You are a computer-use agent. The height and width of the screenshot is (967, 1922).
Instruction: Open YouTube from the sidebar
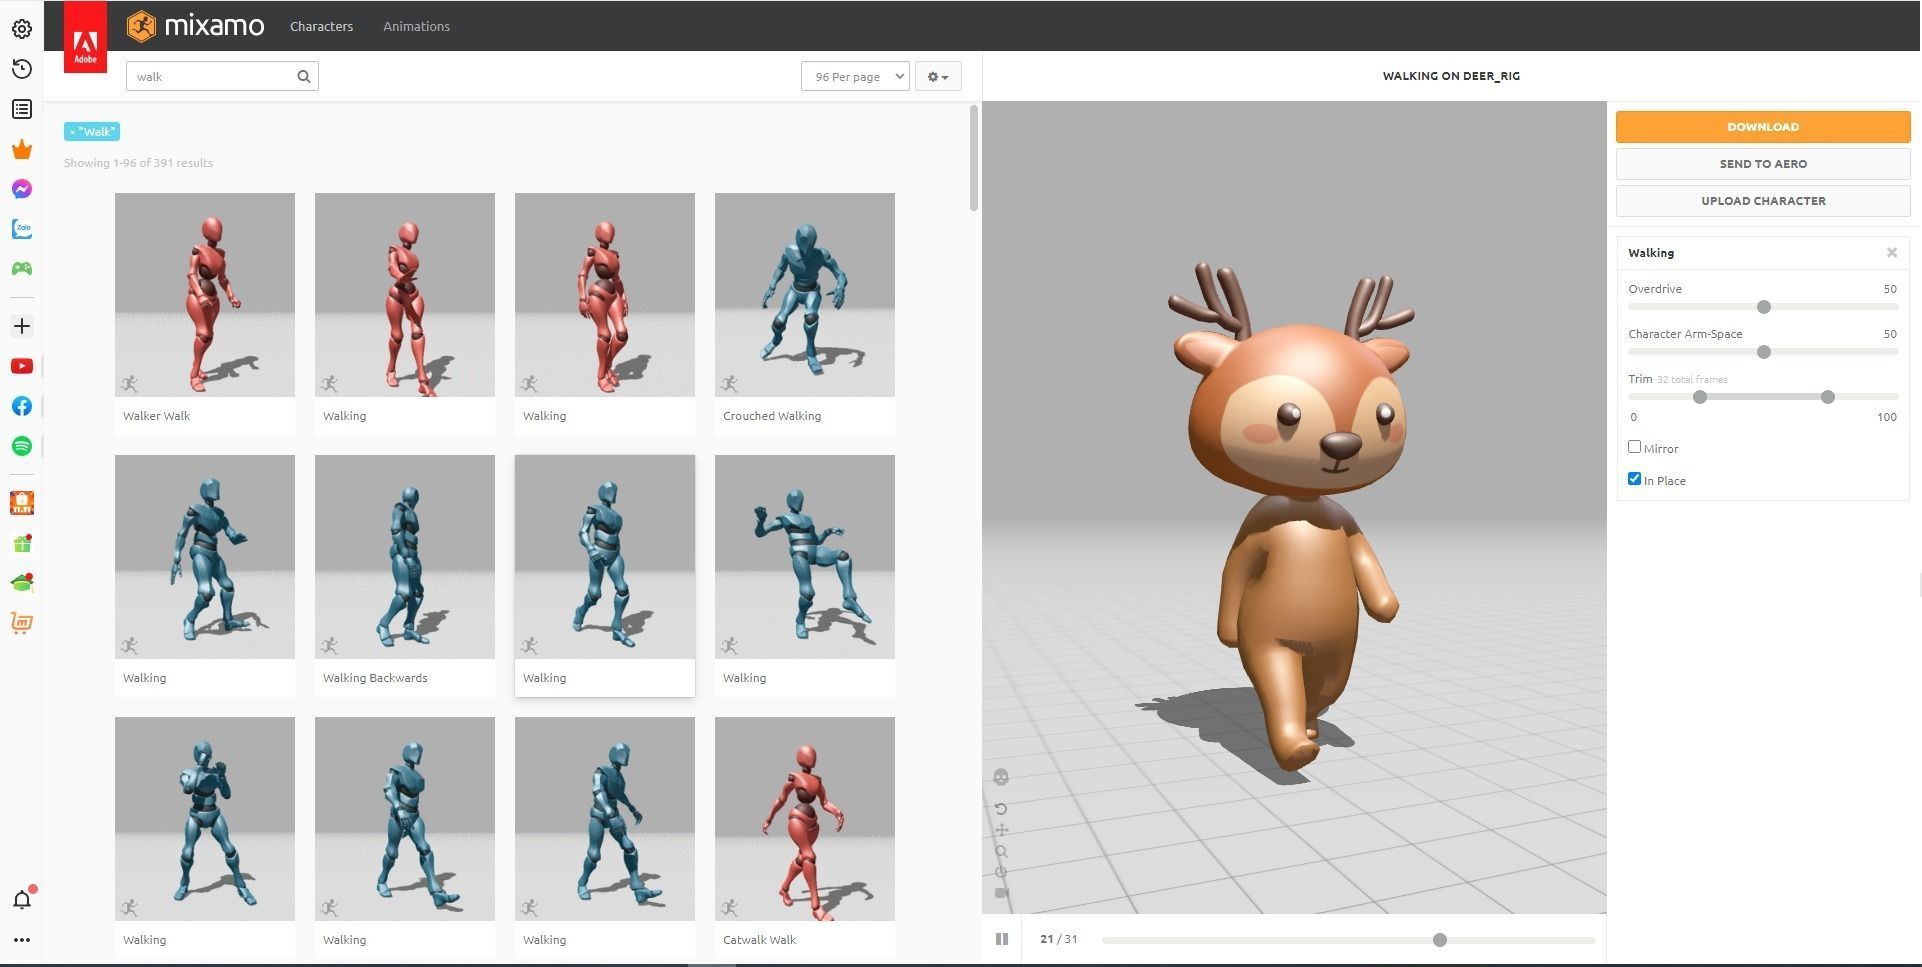point(22,366)
